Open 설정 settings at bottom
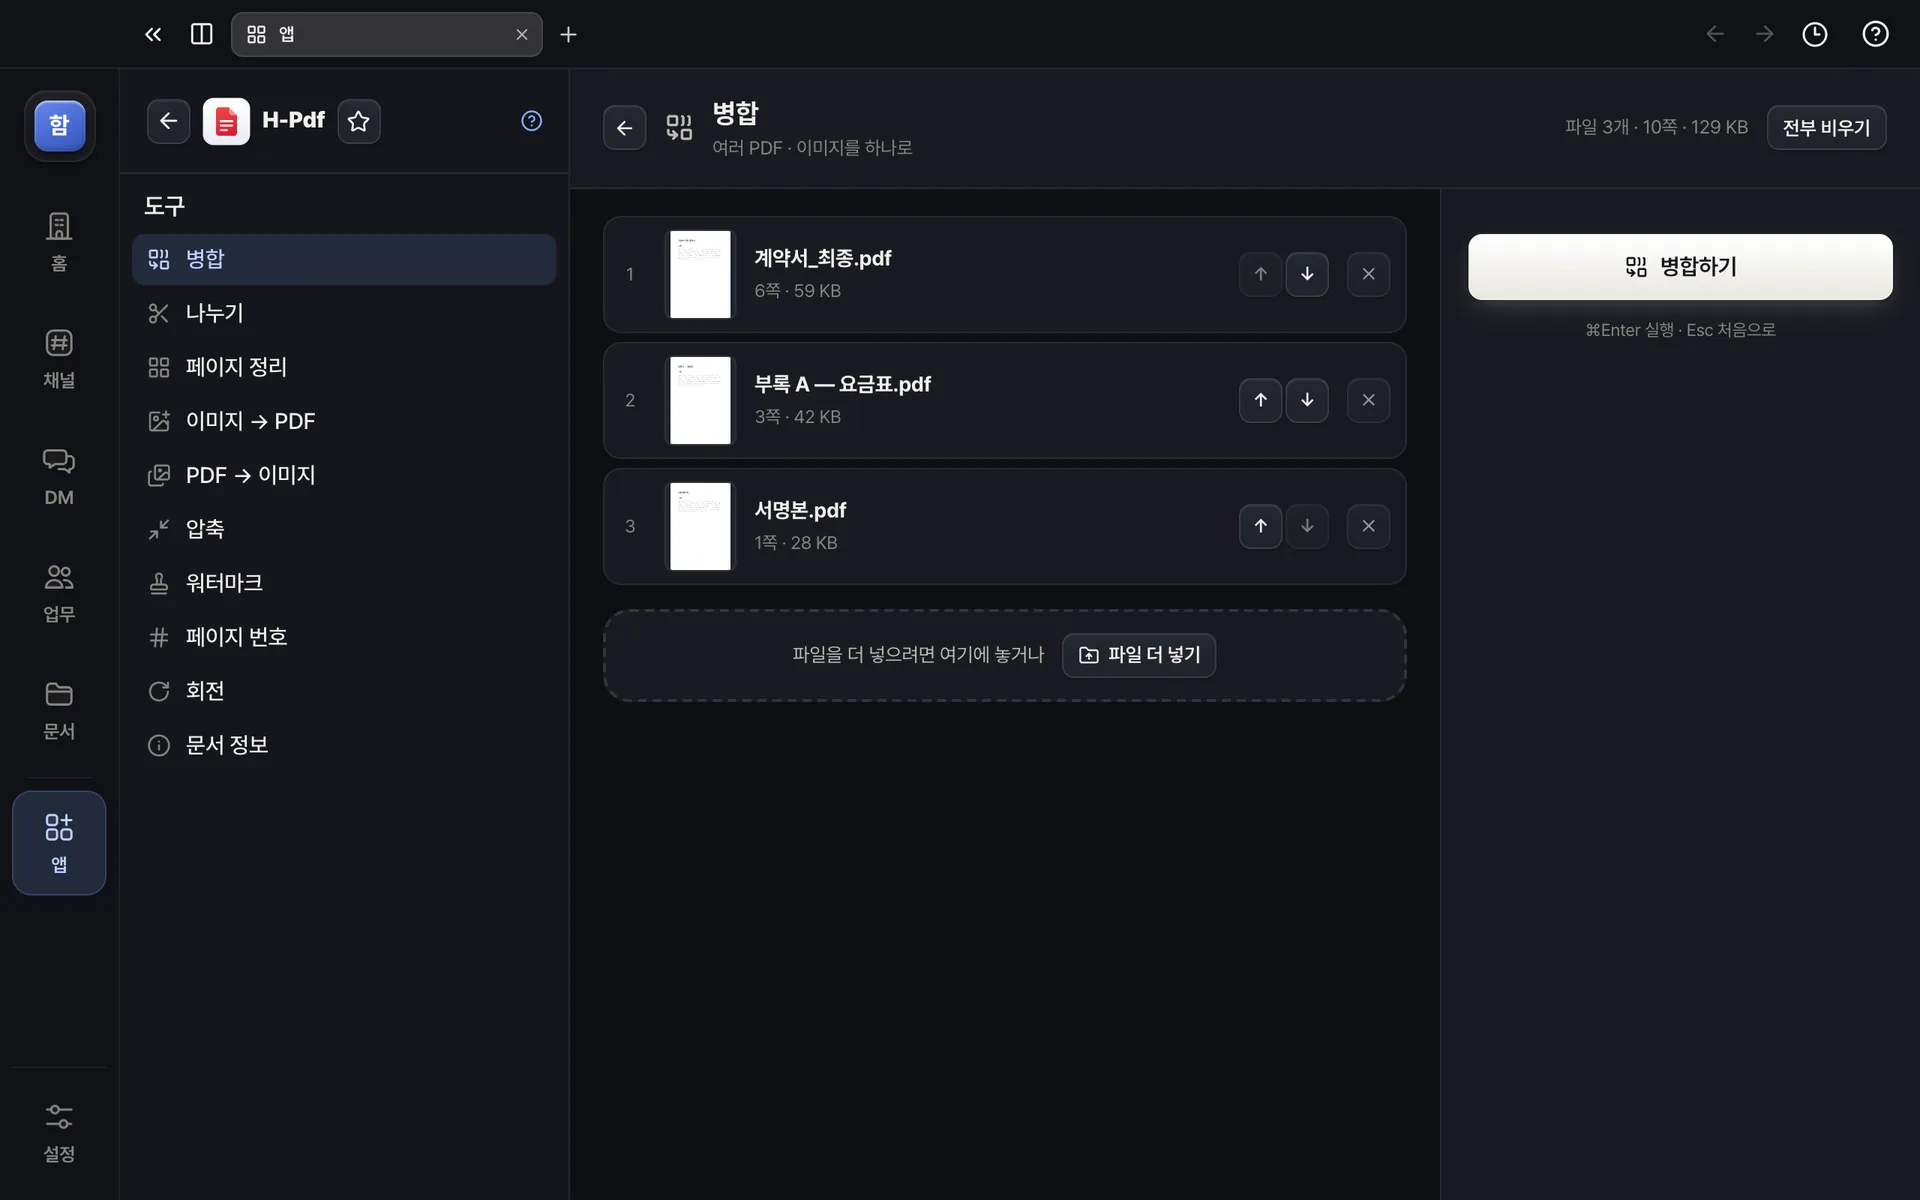Image resolution: width=1920 pixels, height=1200 pixels. (59, 1133)
